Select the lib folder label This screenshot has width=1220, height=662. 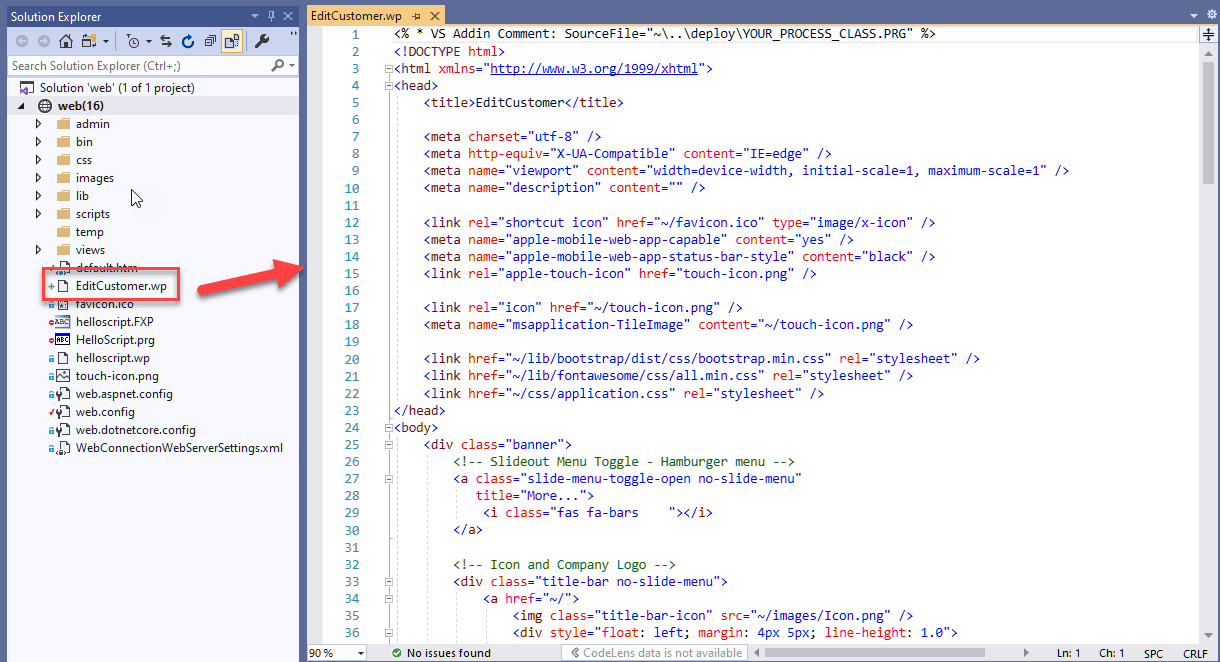pyautogui.click(x=82, y=196)
